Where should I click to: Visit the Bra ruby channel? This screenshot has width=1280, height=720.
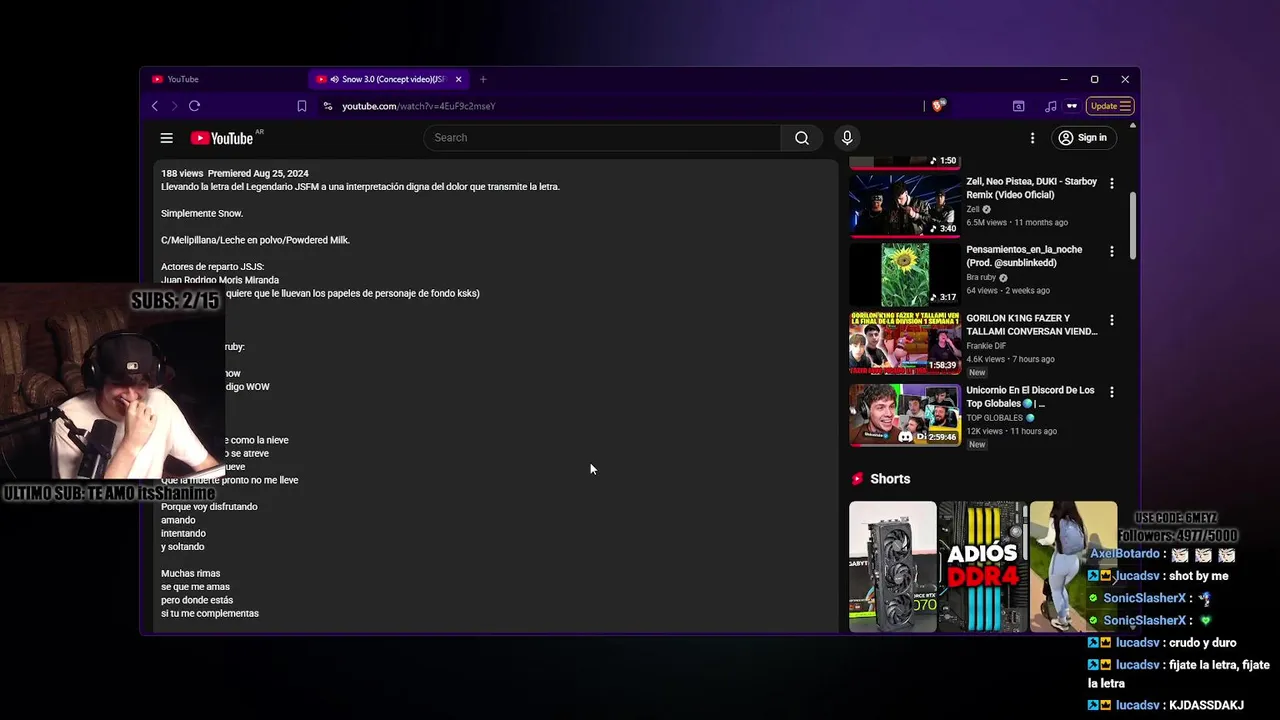tap(981, 278)
